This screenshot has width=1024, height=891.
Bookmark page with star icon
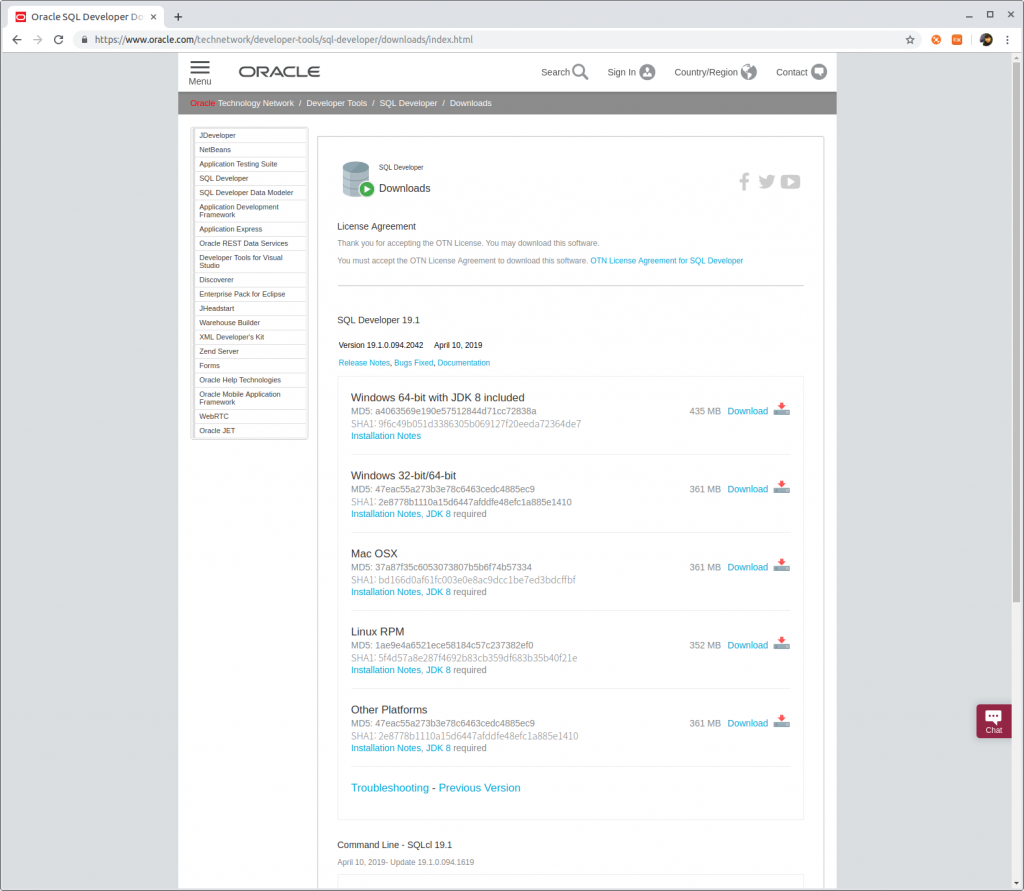[x=910, y=40]
